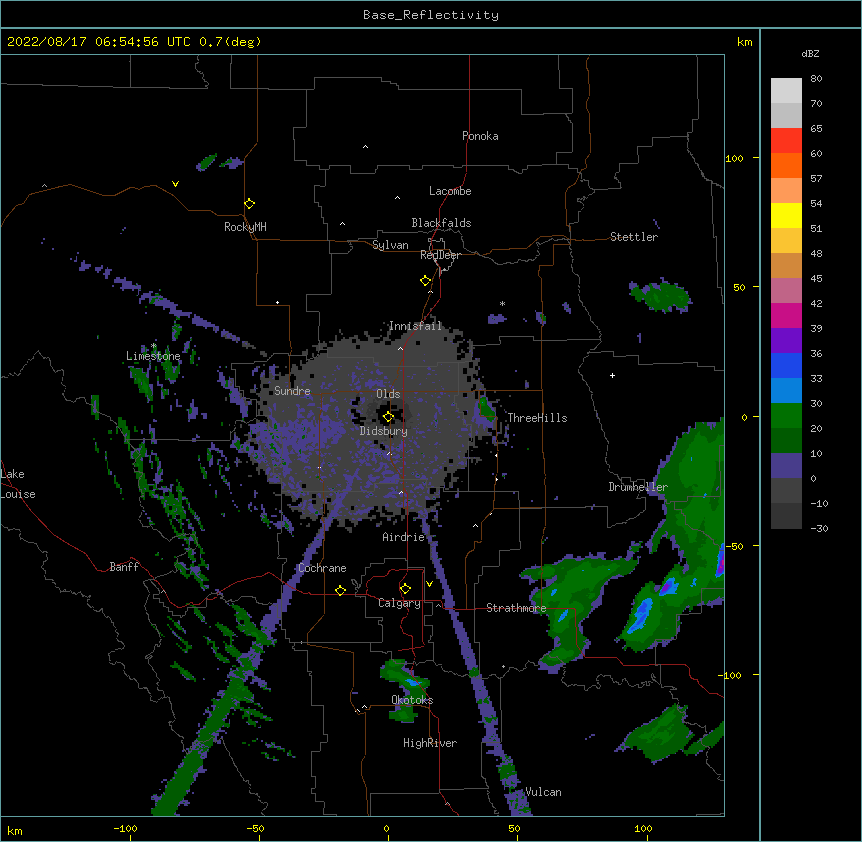Click the Base_Reflectivity title
Viewport: 862px width, 842px height.
[431, 15]
